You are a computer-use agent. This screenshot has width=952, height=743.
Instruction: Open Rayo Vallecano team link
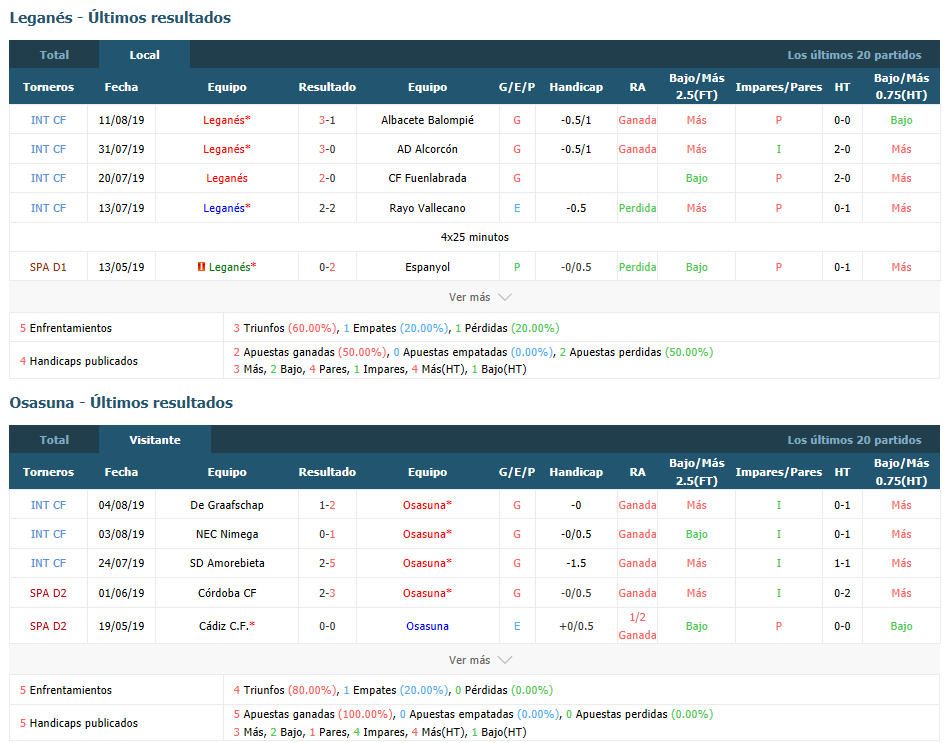pyautogui.click(x=427, y=208)
